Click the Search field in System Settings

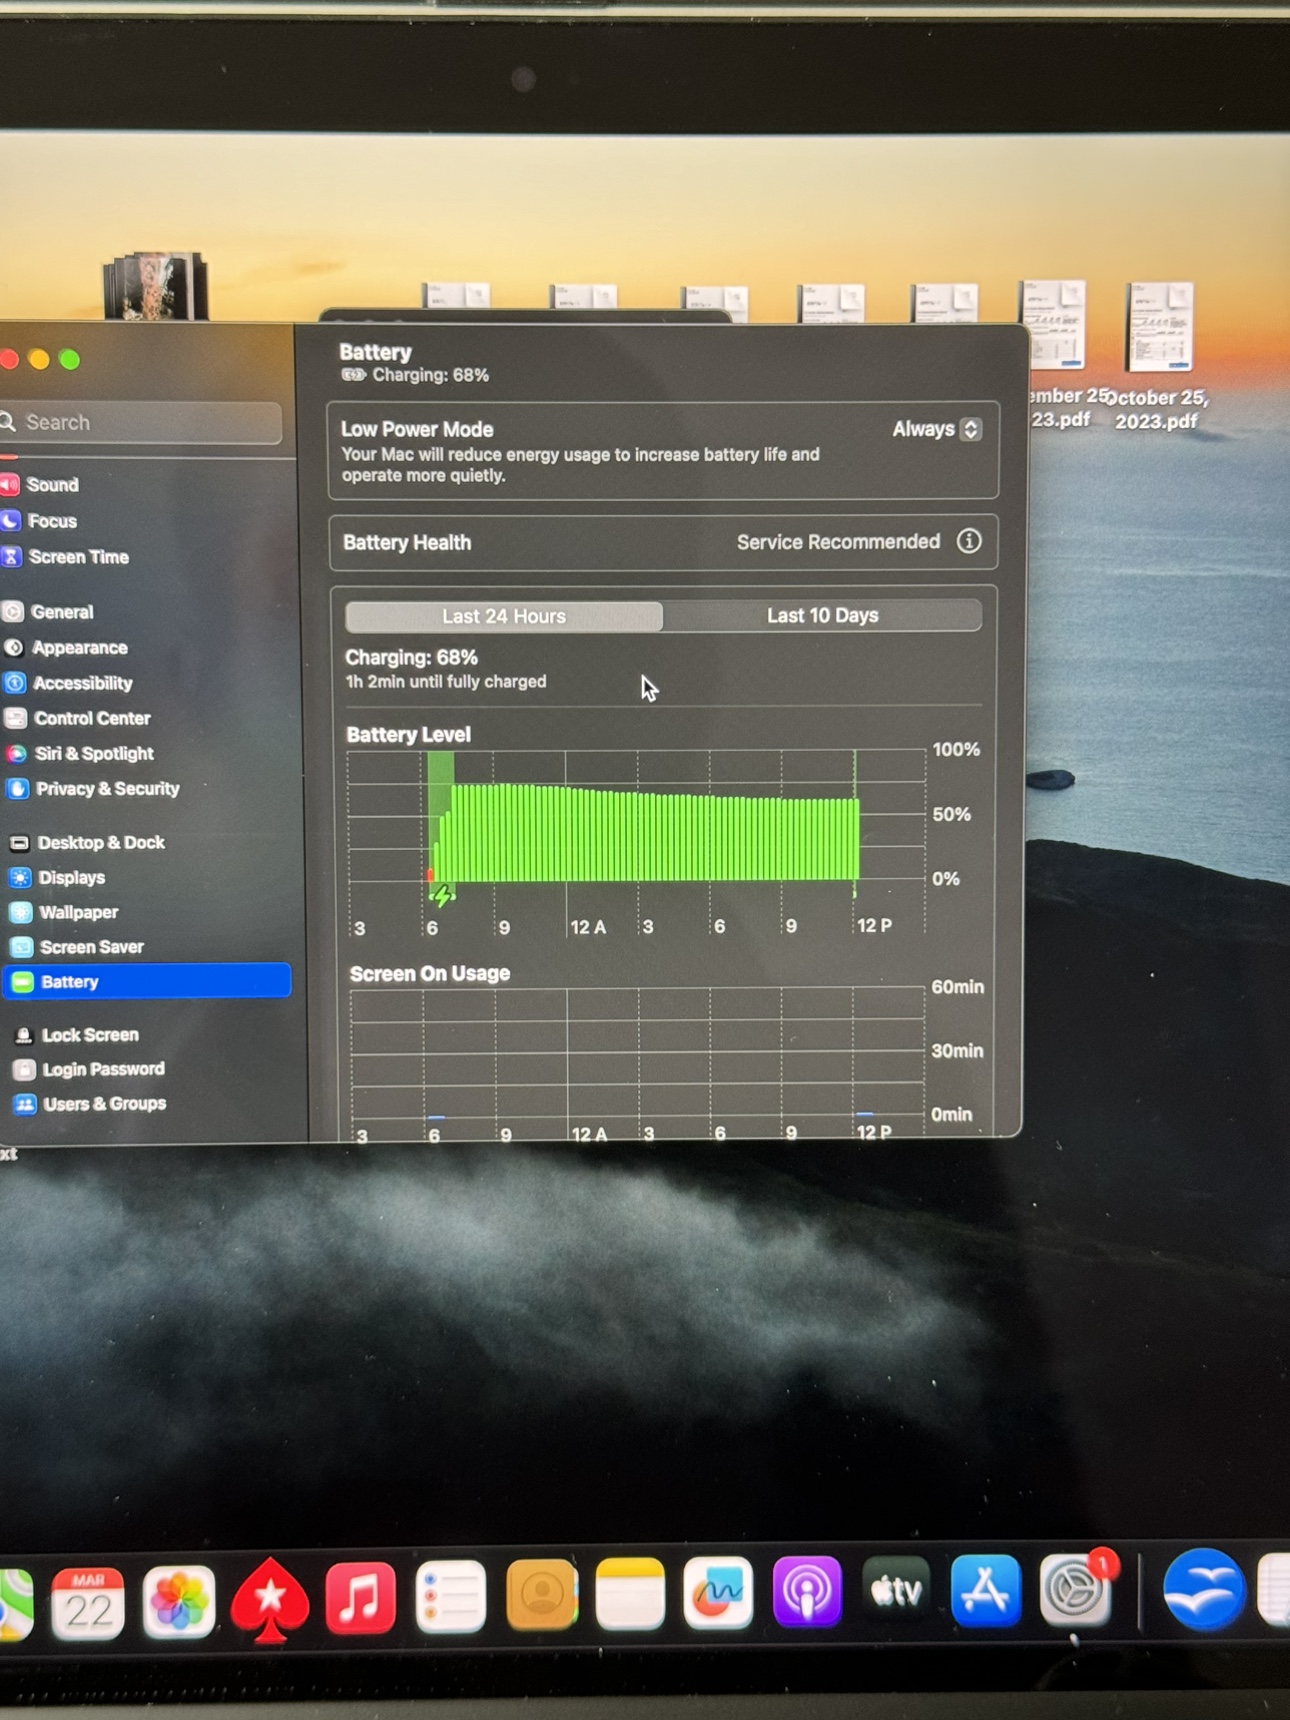click(141, 422)
